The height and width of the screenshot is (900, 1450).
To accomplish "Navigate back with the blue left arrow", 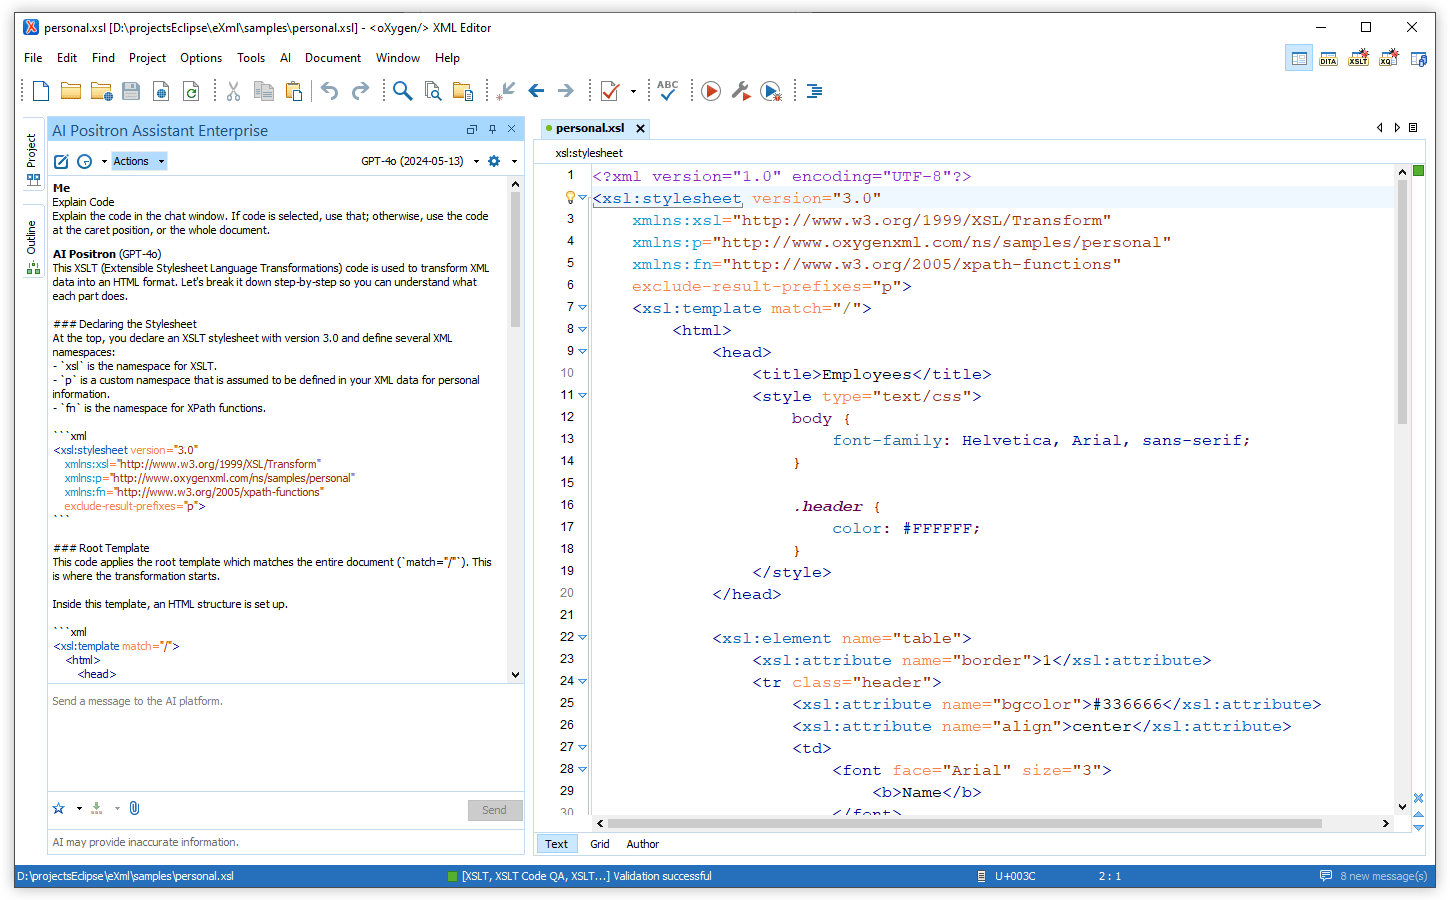I will click(x=536, y=91).
